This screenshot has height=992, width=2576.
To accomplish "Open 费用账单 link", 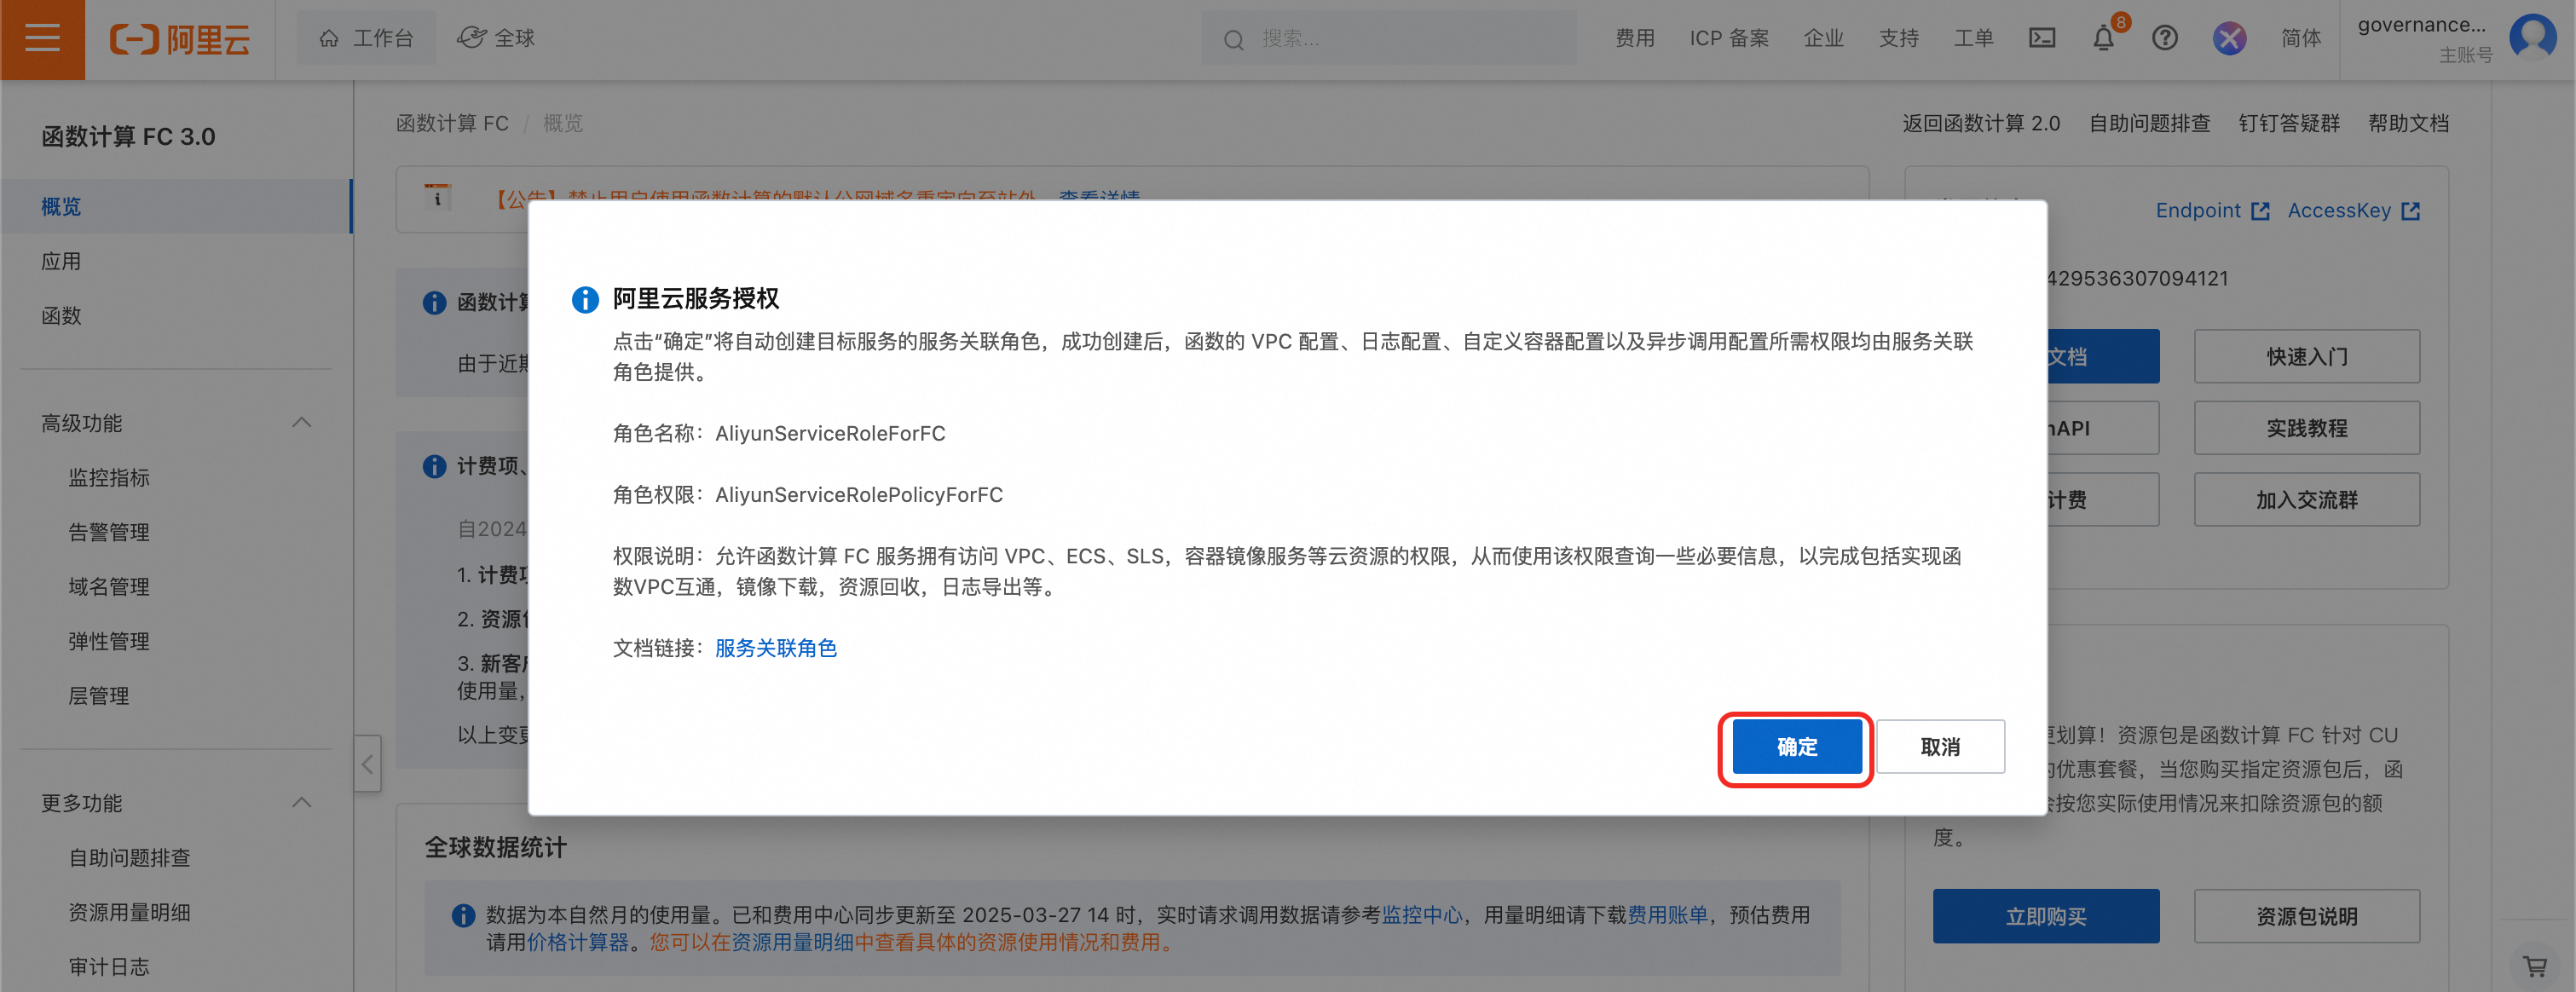I will pyautogui.click(x=1667, y=915).
